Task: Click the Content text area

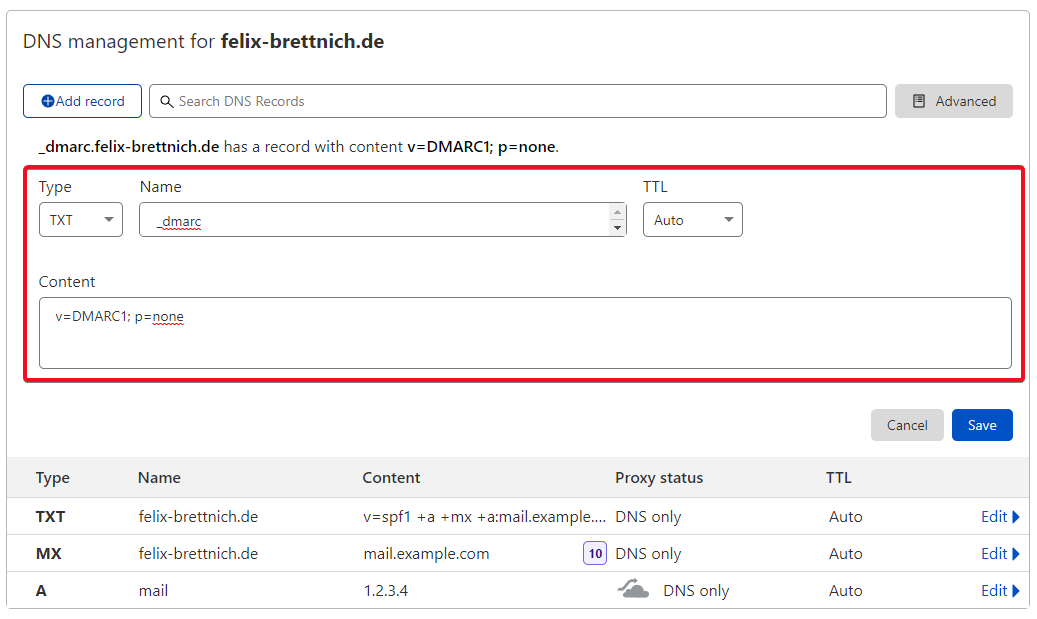Action: [525, 333]
